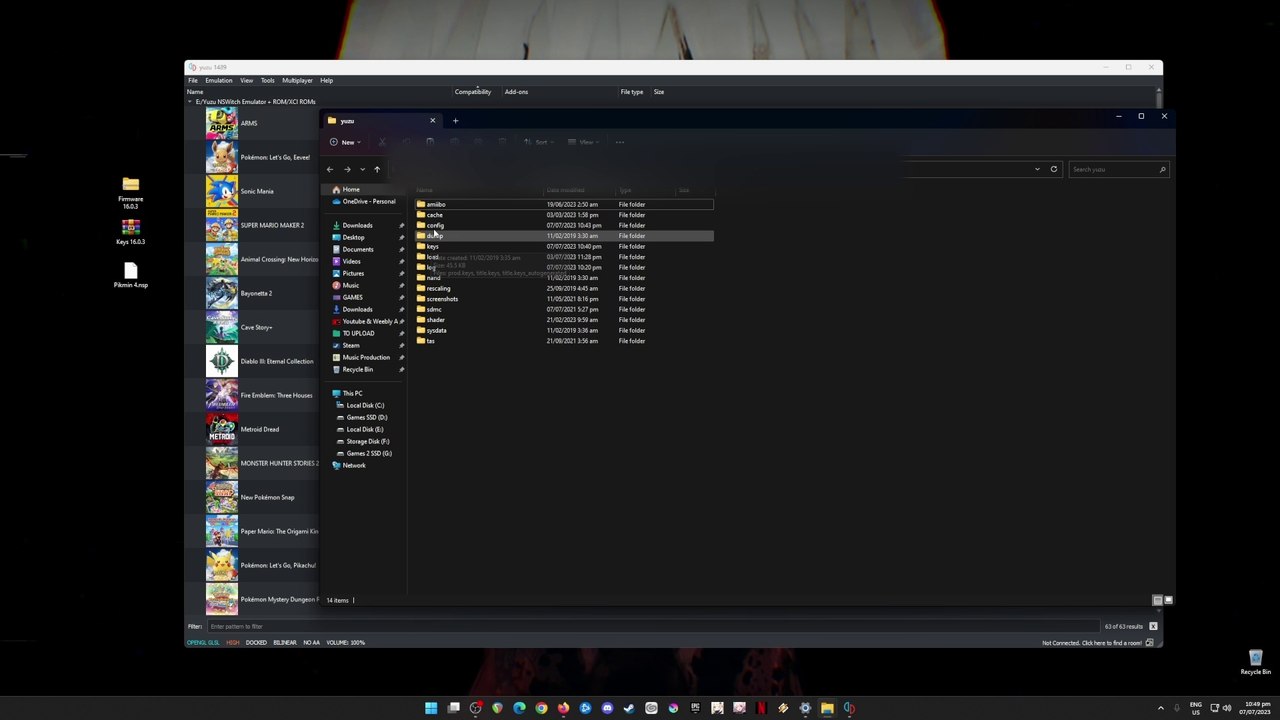The height and width of the screenshot is (720, 1280).
Task: Open the recent locations chevron
Action: [x=362, y=169]
